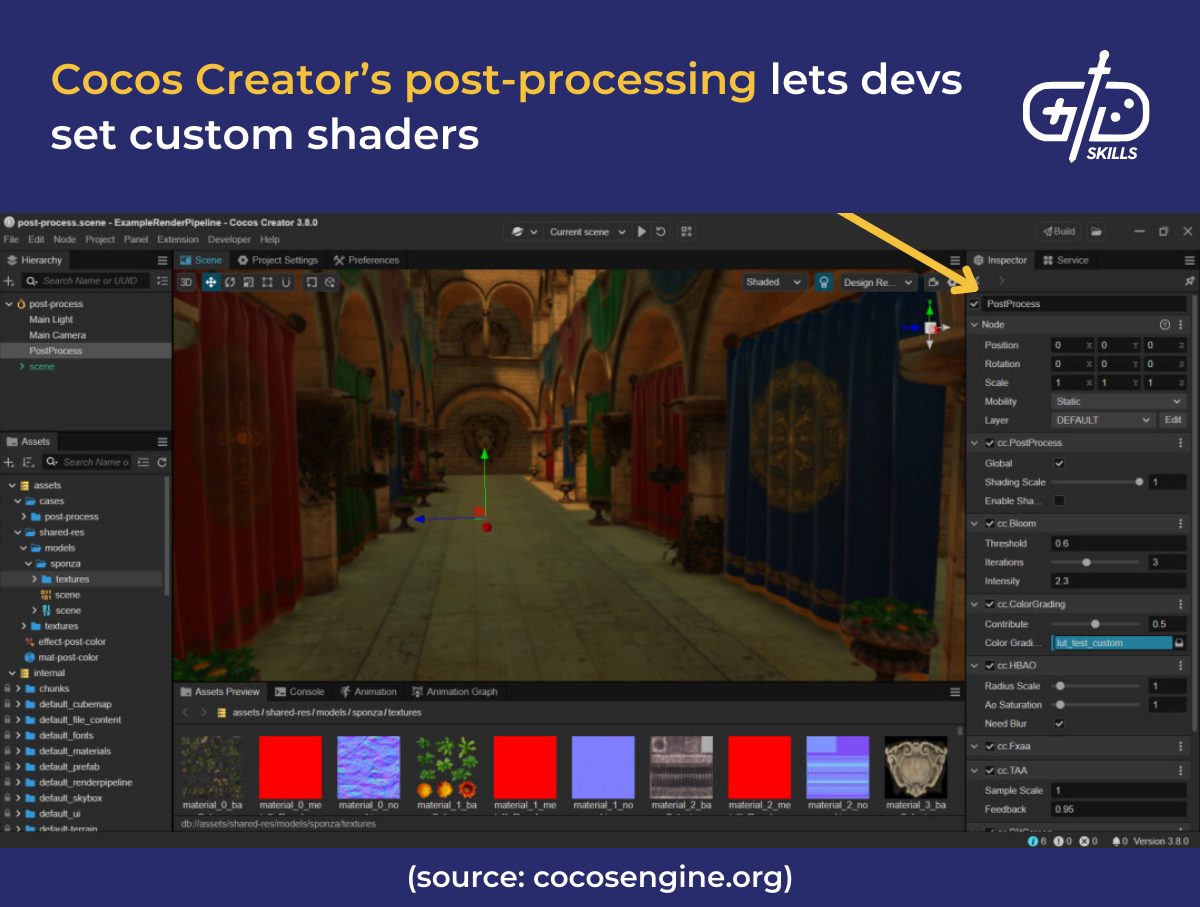Select the material_1_ba texture thumbnail
The height and width of the screenshot is (907, 1200).
pyautogui.click(x=447, y=771)
